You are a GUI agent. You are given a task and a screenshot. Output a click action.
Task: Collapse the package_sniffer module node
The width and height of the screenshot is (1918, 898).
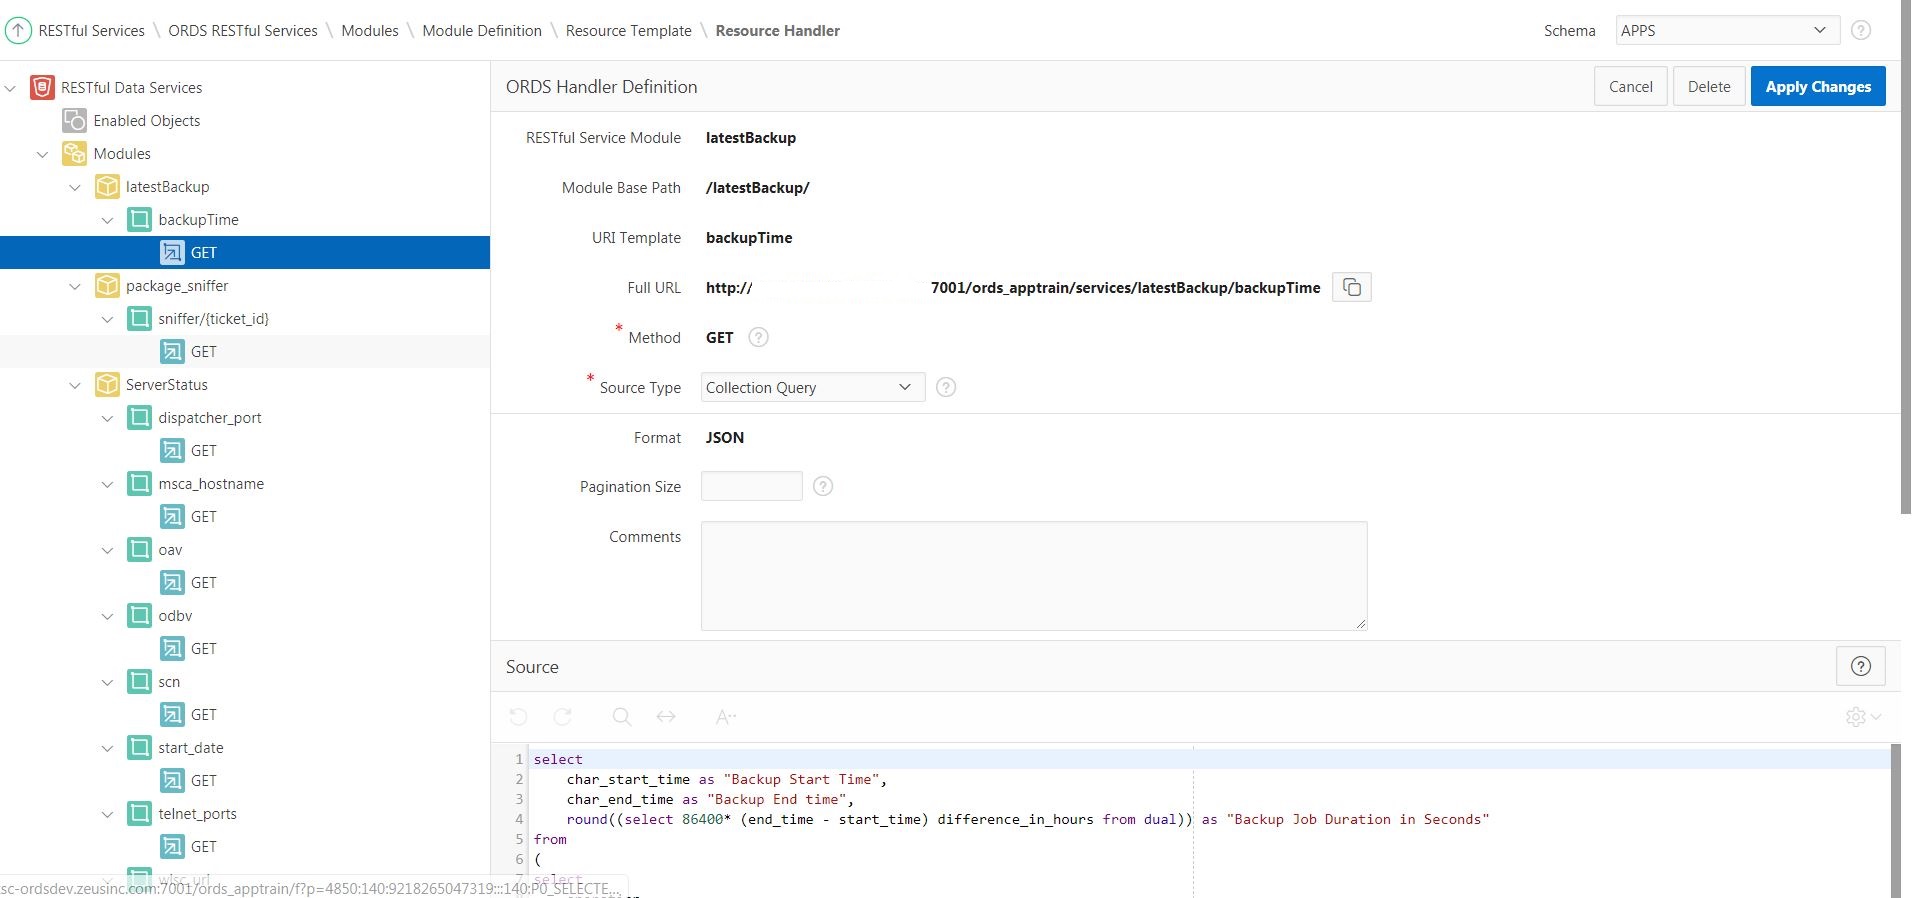75,286
